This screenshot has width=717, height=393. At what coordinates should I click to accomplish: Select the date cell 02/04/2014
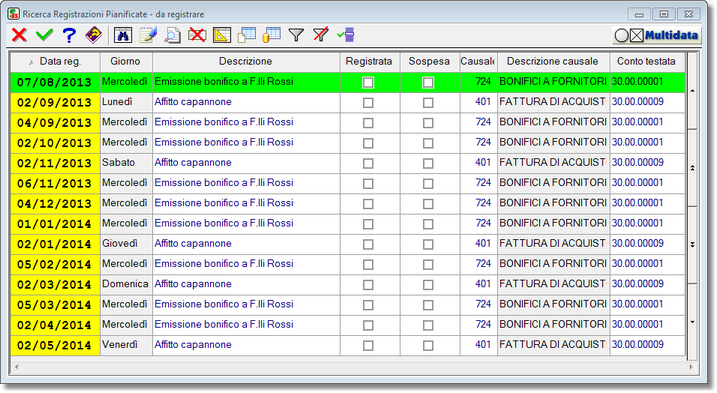55,325
